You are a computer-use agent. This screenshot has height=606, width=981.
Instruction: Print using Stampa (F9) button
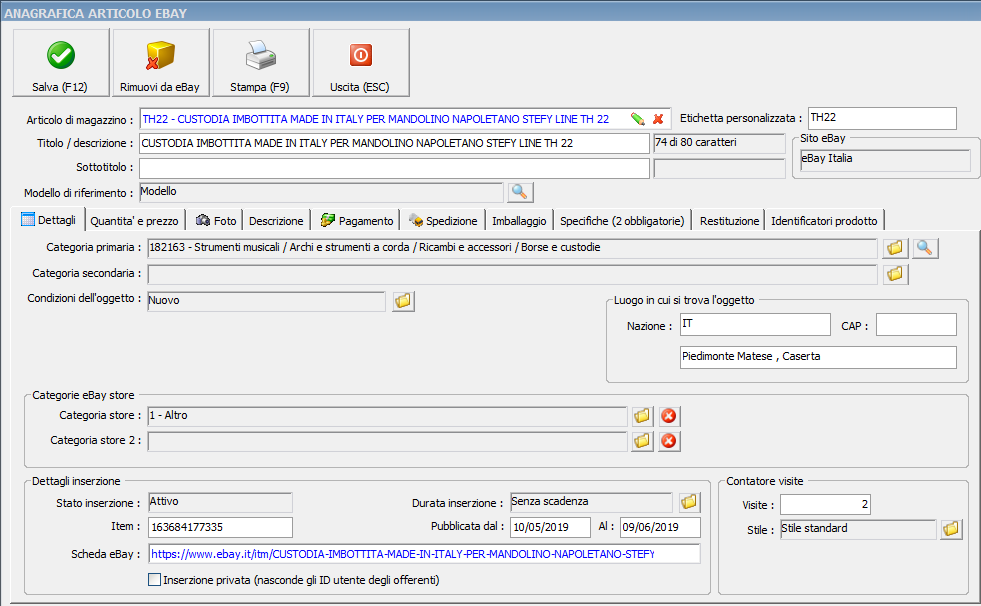tap(260, 63)
